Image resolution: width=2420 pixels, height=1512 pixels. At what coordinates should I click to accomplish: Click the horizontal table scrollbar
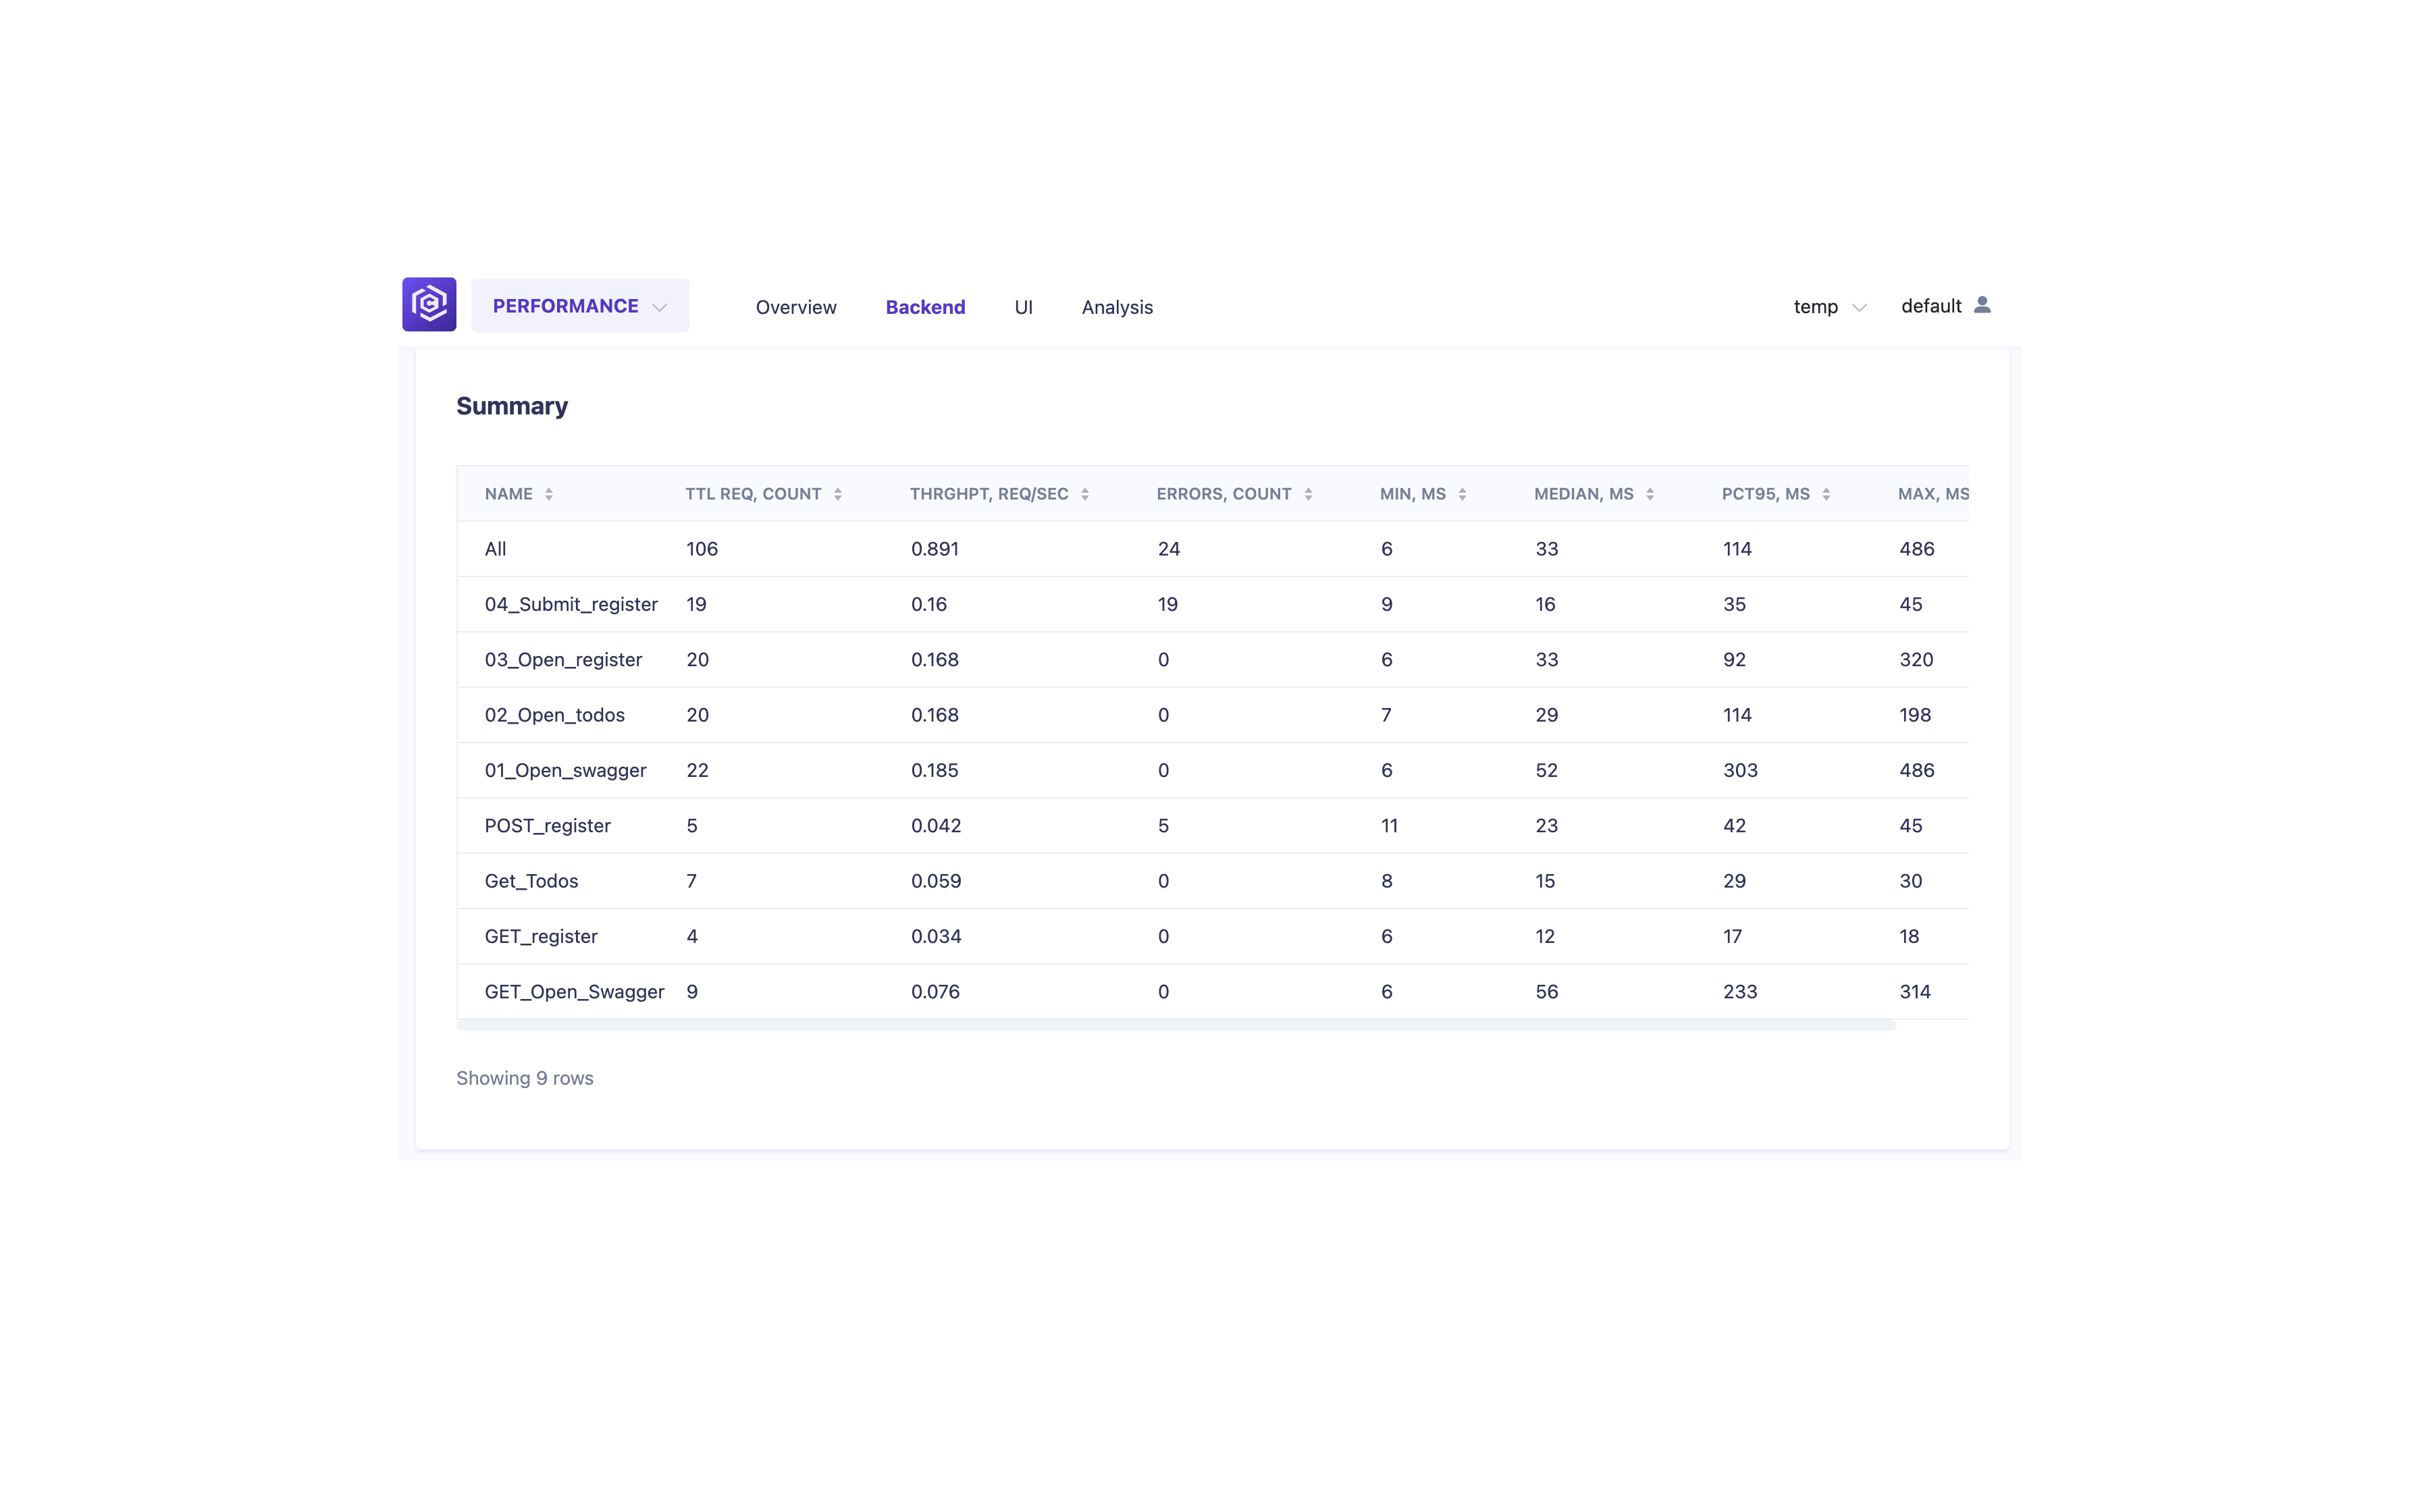click(x=1176, y=1025)
